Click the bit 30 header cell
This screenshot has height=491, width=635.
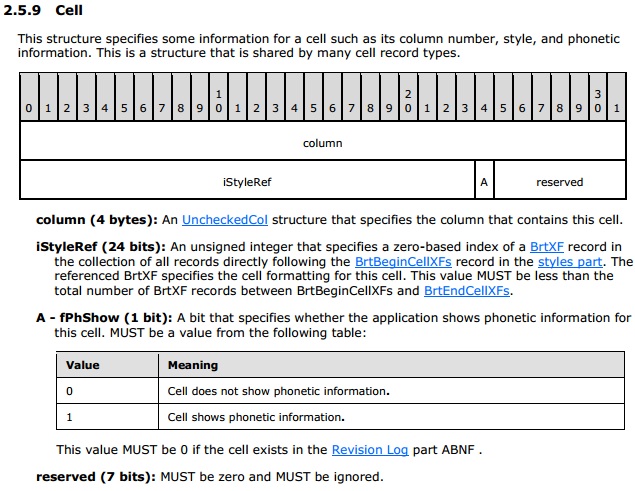point(597,97)
